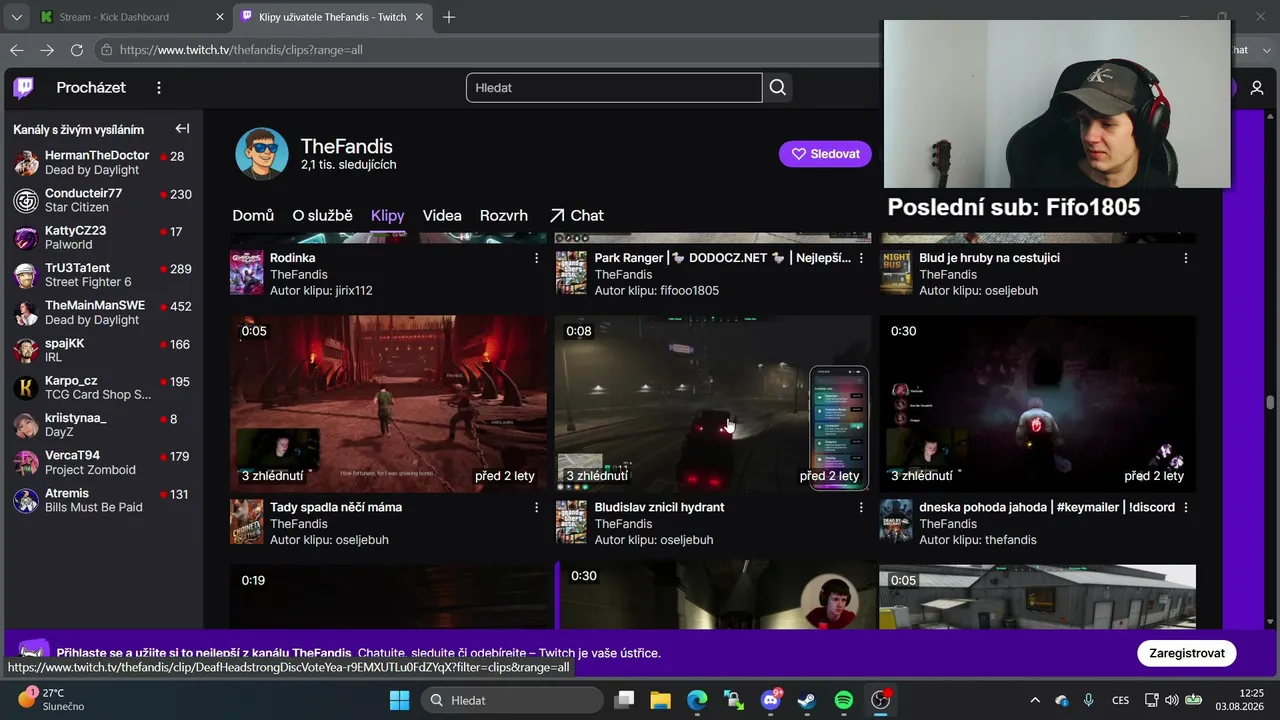Open File Explorer from the taskbar
The image size is (1280, 720).
point(661,700)
